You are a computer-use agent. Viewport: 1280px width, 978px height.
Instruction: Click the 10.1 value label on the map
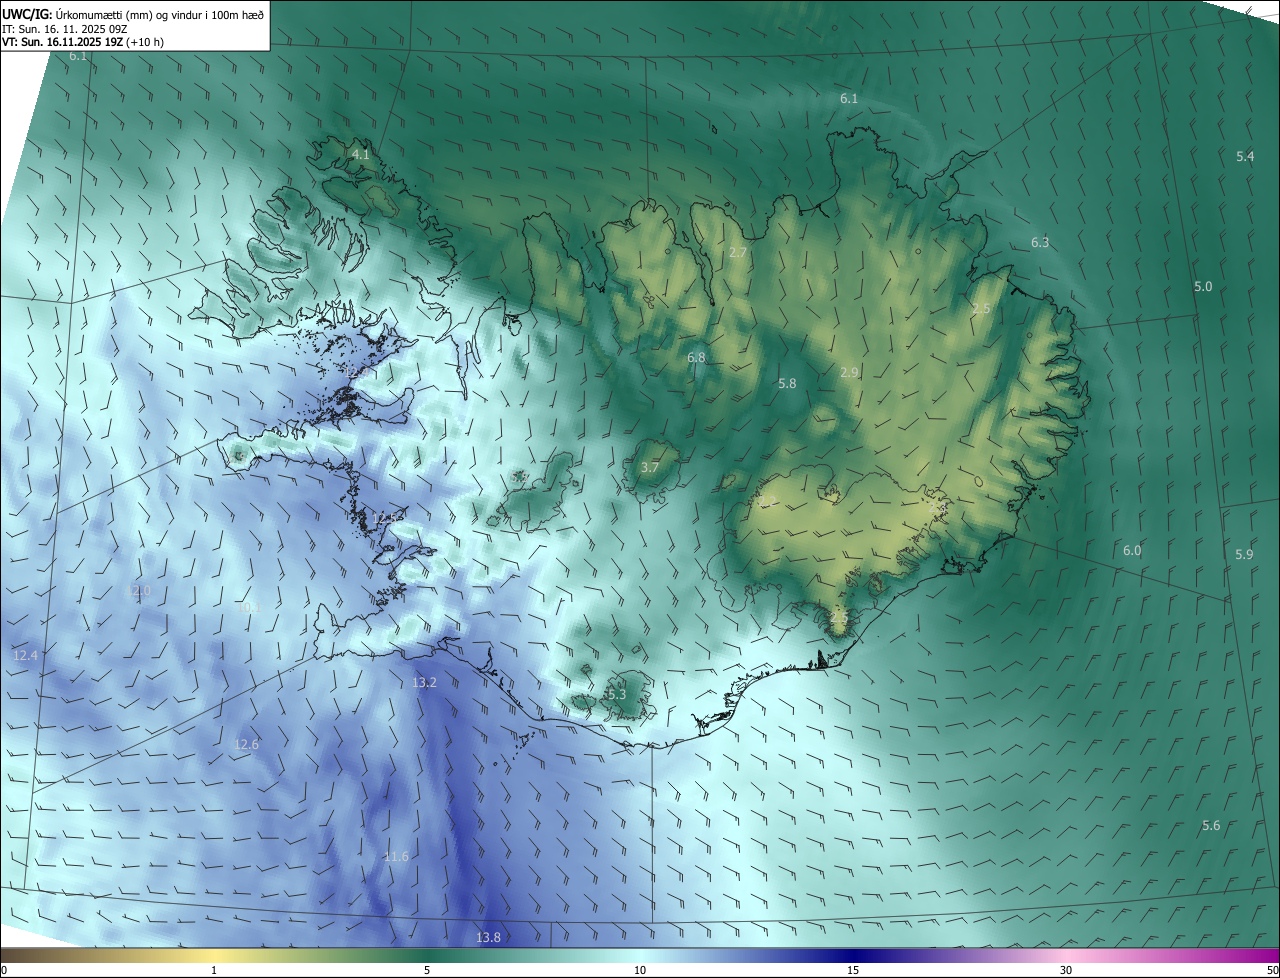[250, 606]
